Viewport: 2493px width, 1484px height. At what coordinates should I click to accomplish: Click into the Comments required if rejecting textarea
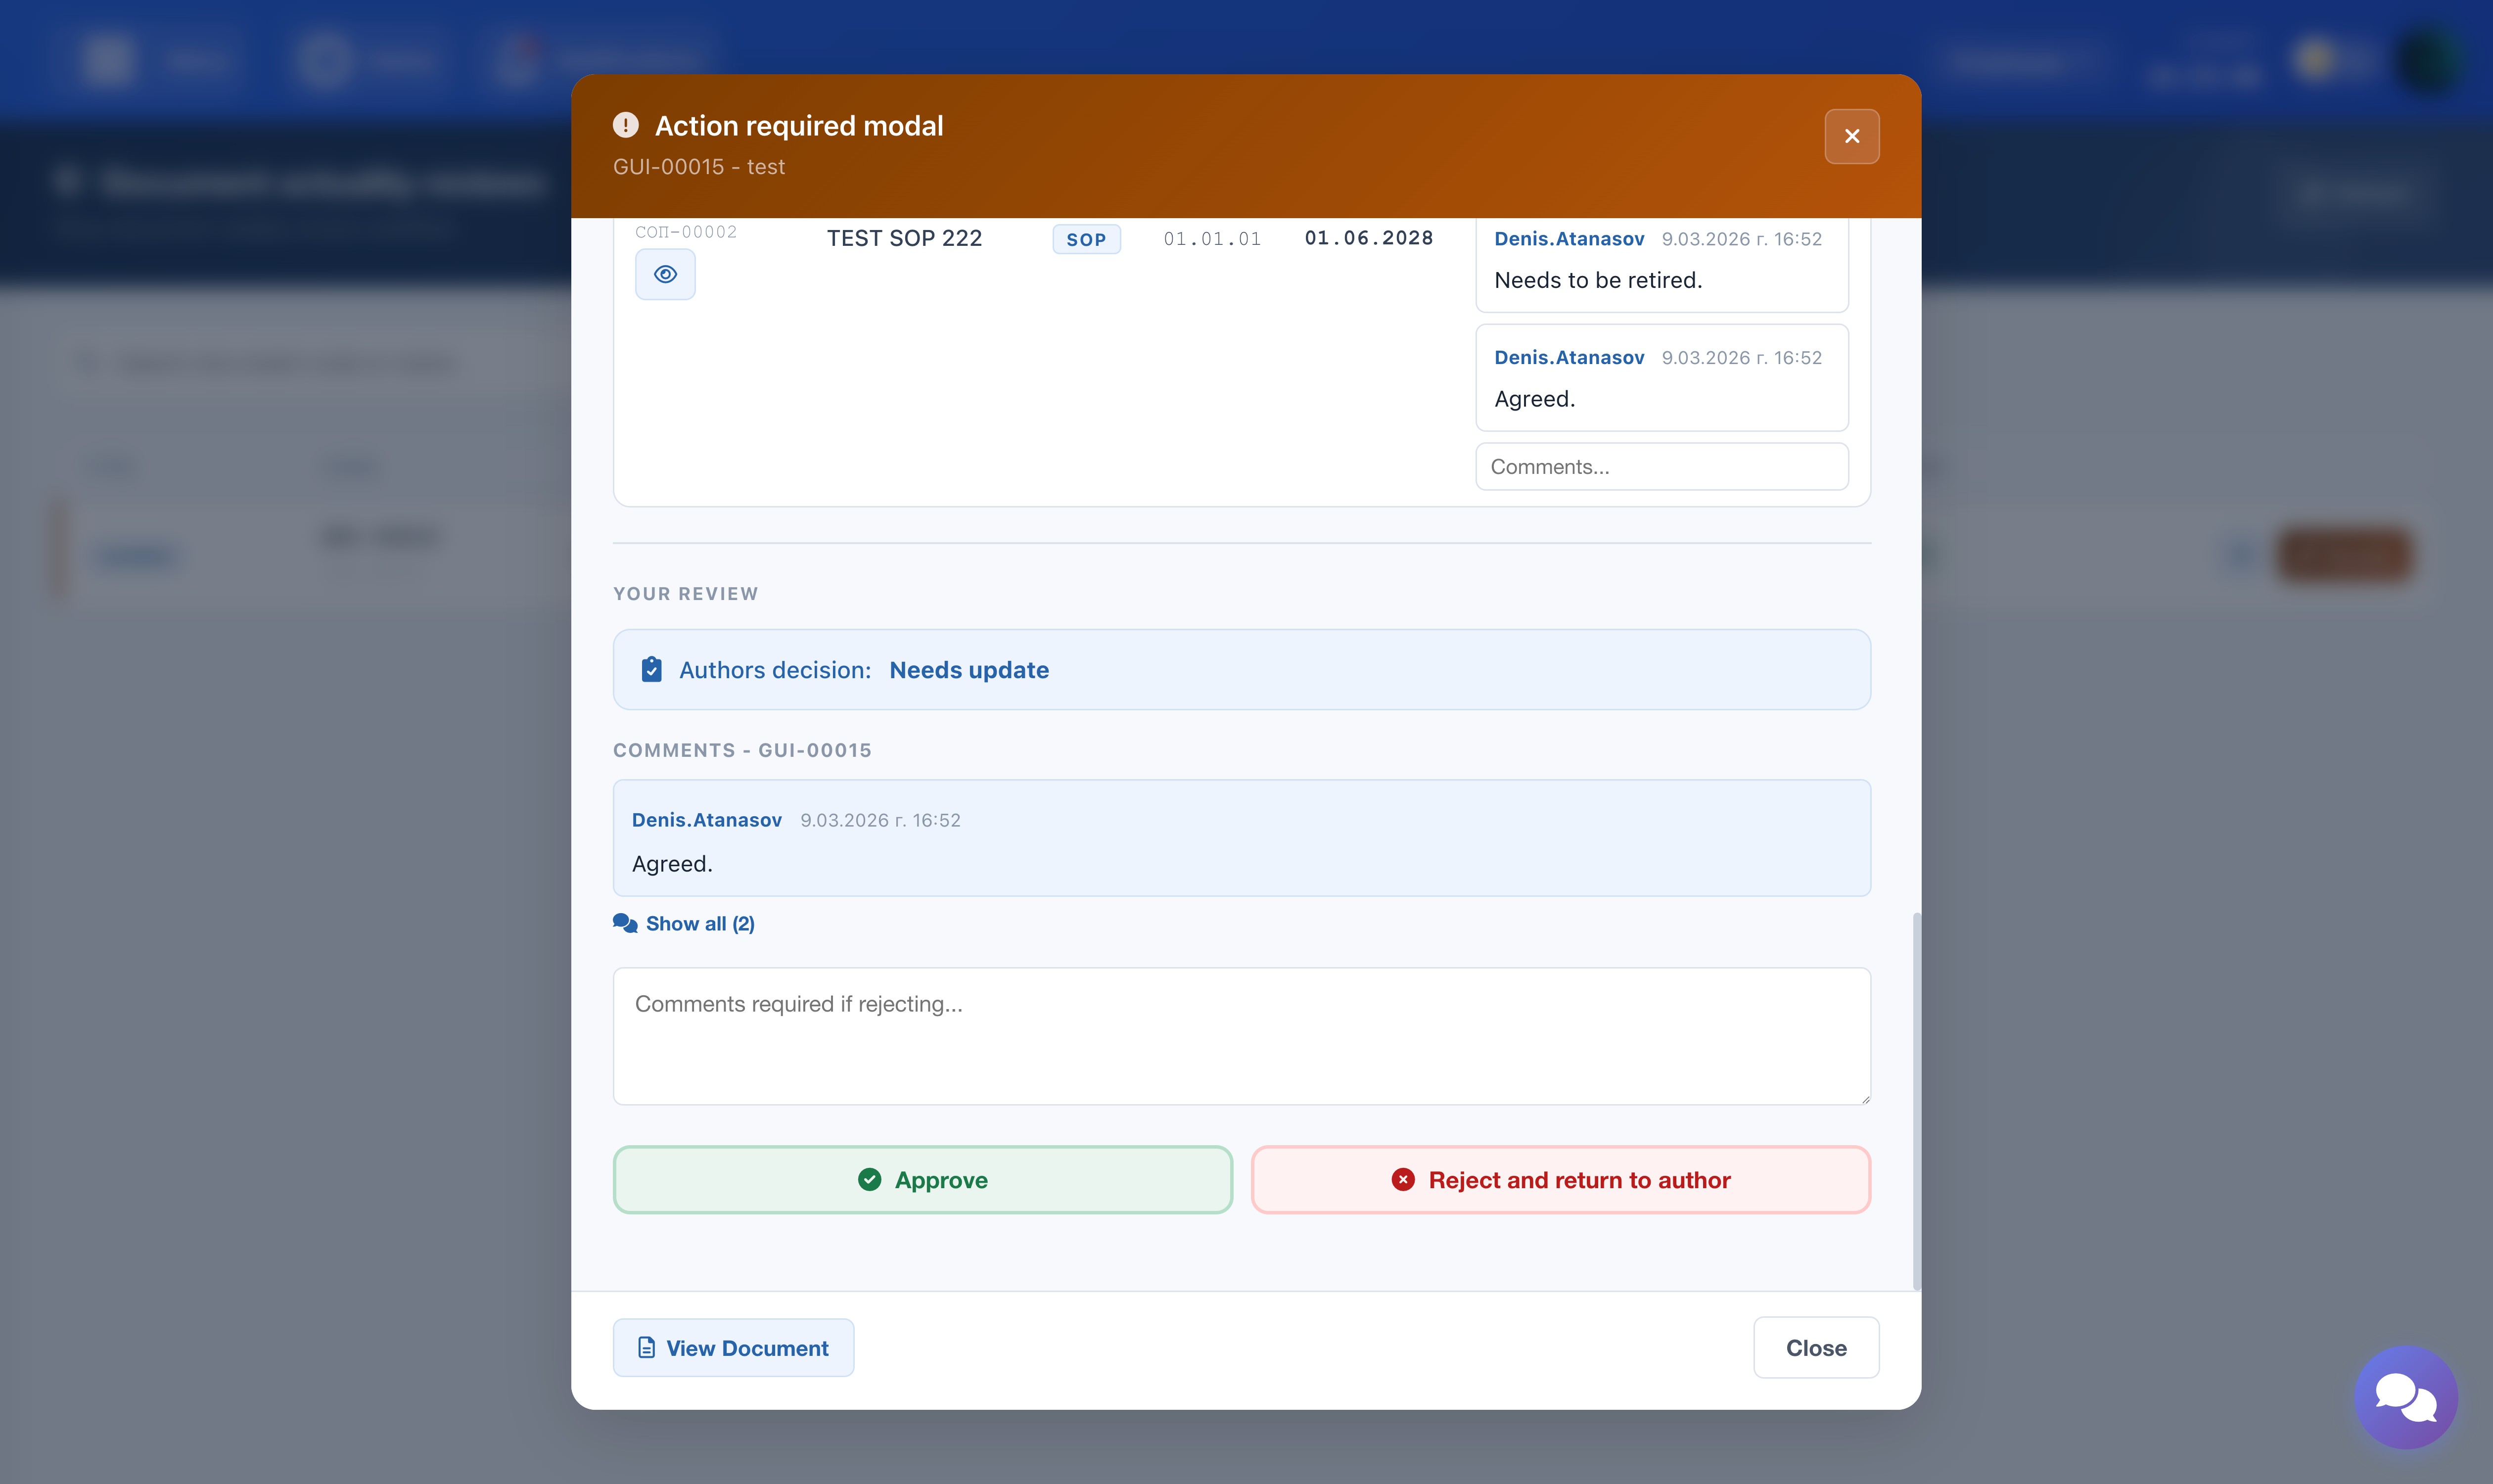point(1241,1035)
